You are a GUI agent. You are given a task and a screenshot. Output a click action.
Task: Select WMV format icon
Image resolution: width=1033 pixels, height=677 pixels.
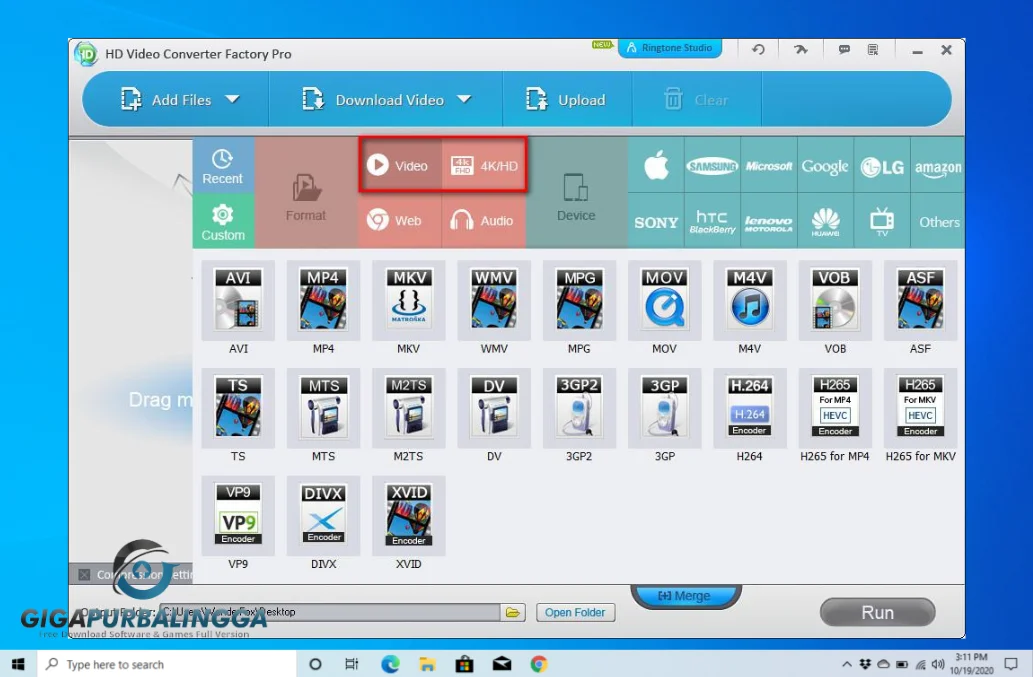493,300
